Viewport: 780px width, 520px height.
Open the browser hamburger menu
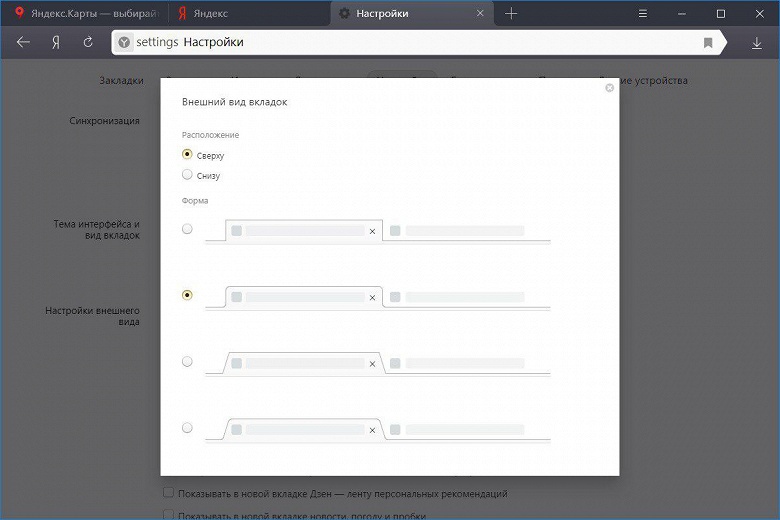point(643,14)
